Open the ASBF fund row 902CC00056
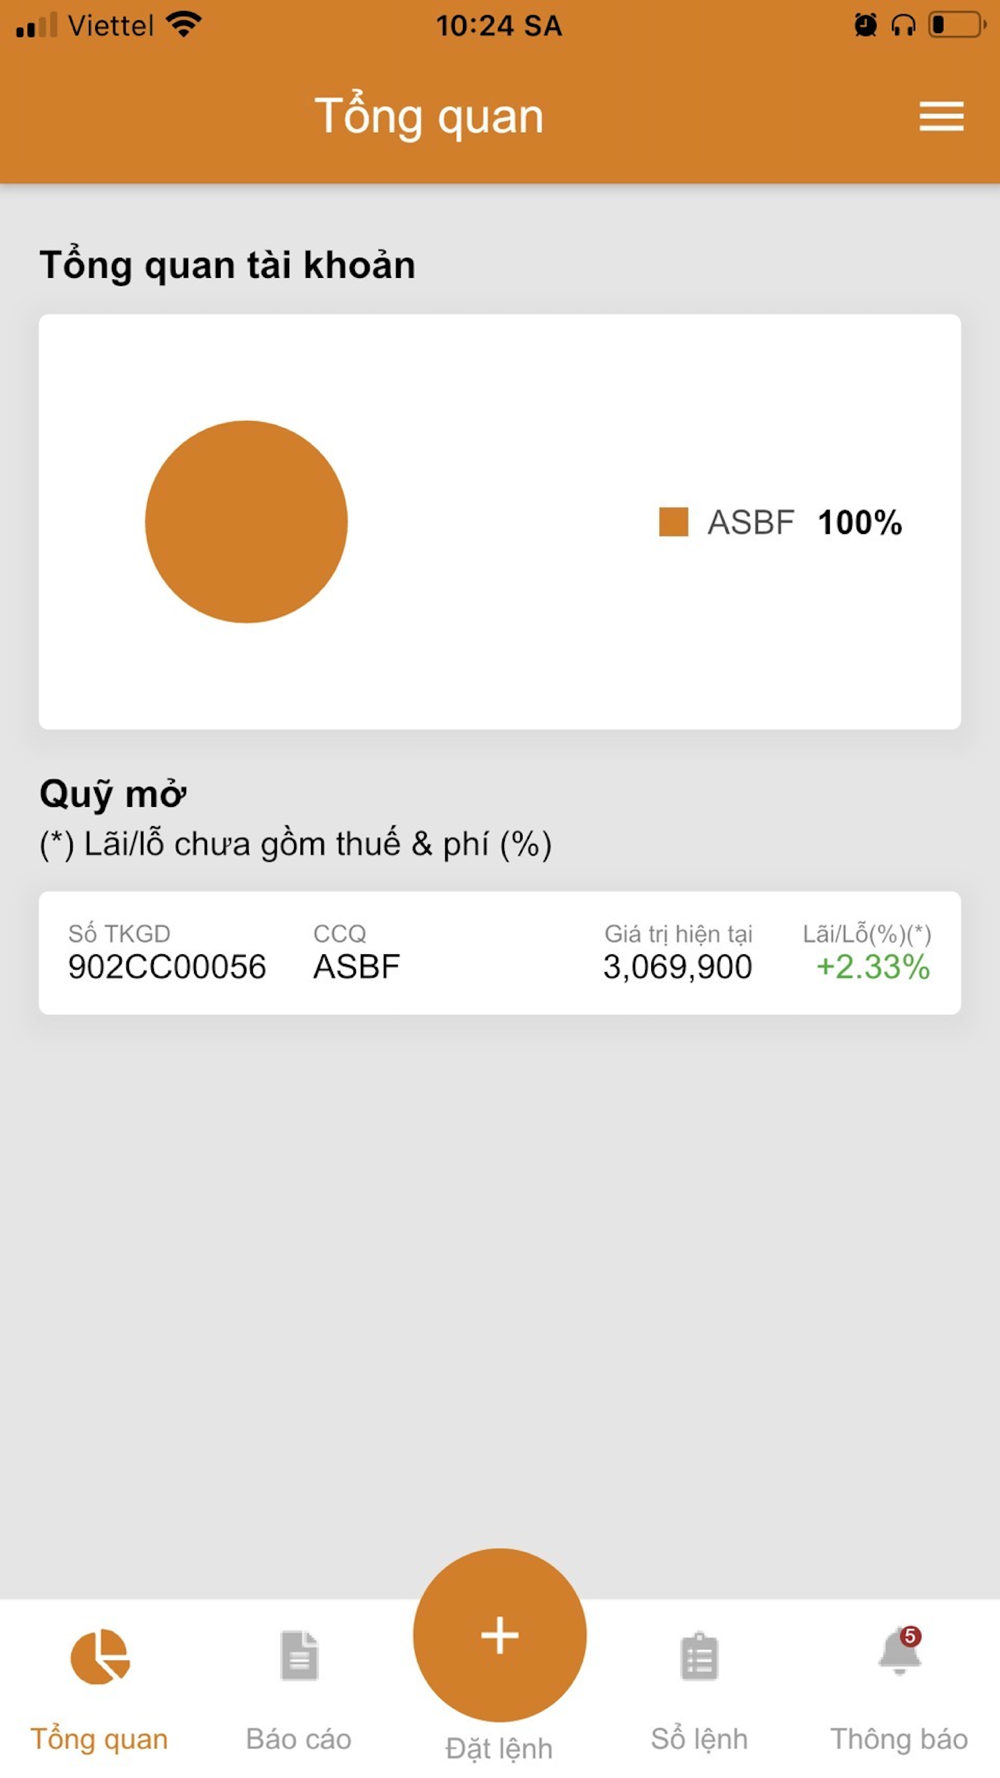 point(500,953)
